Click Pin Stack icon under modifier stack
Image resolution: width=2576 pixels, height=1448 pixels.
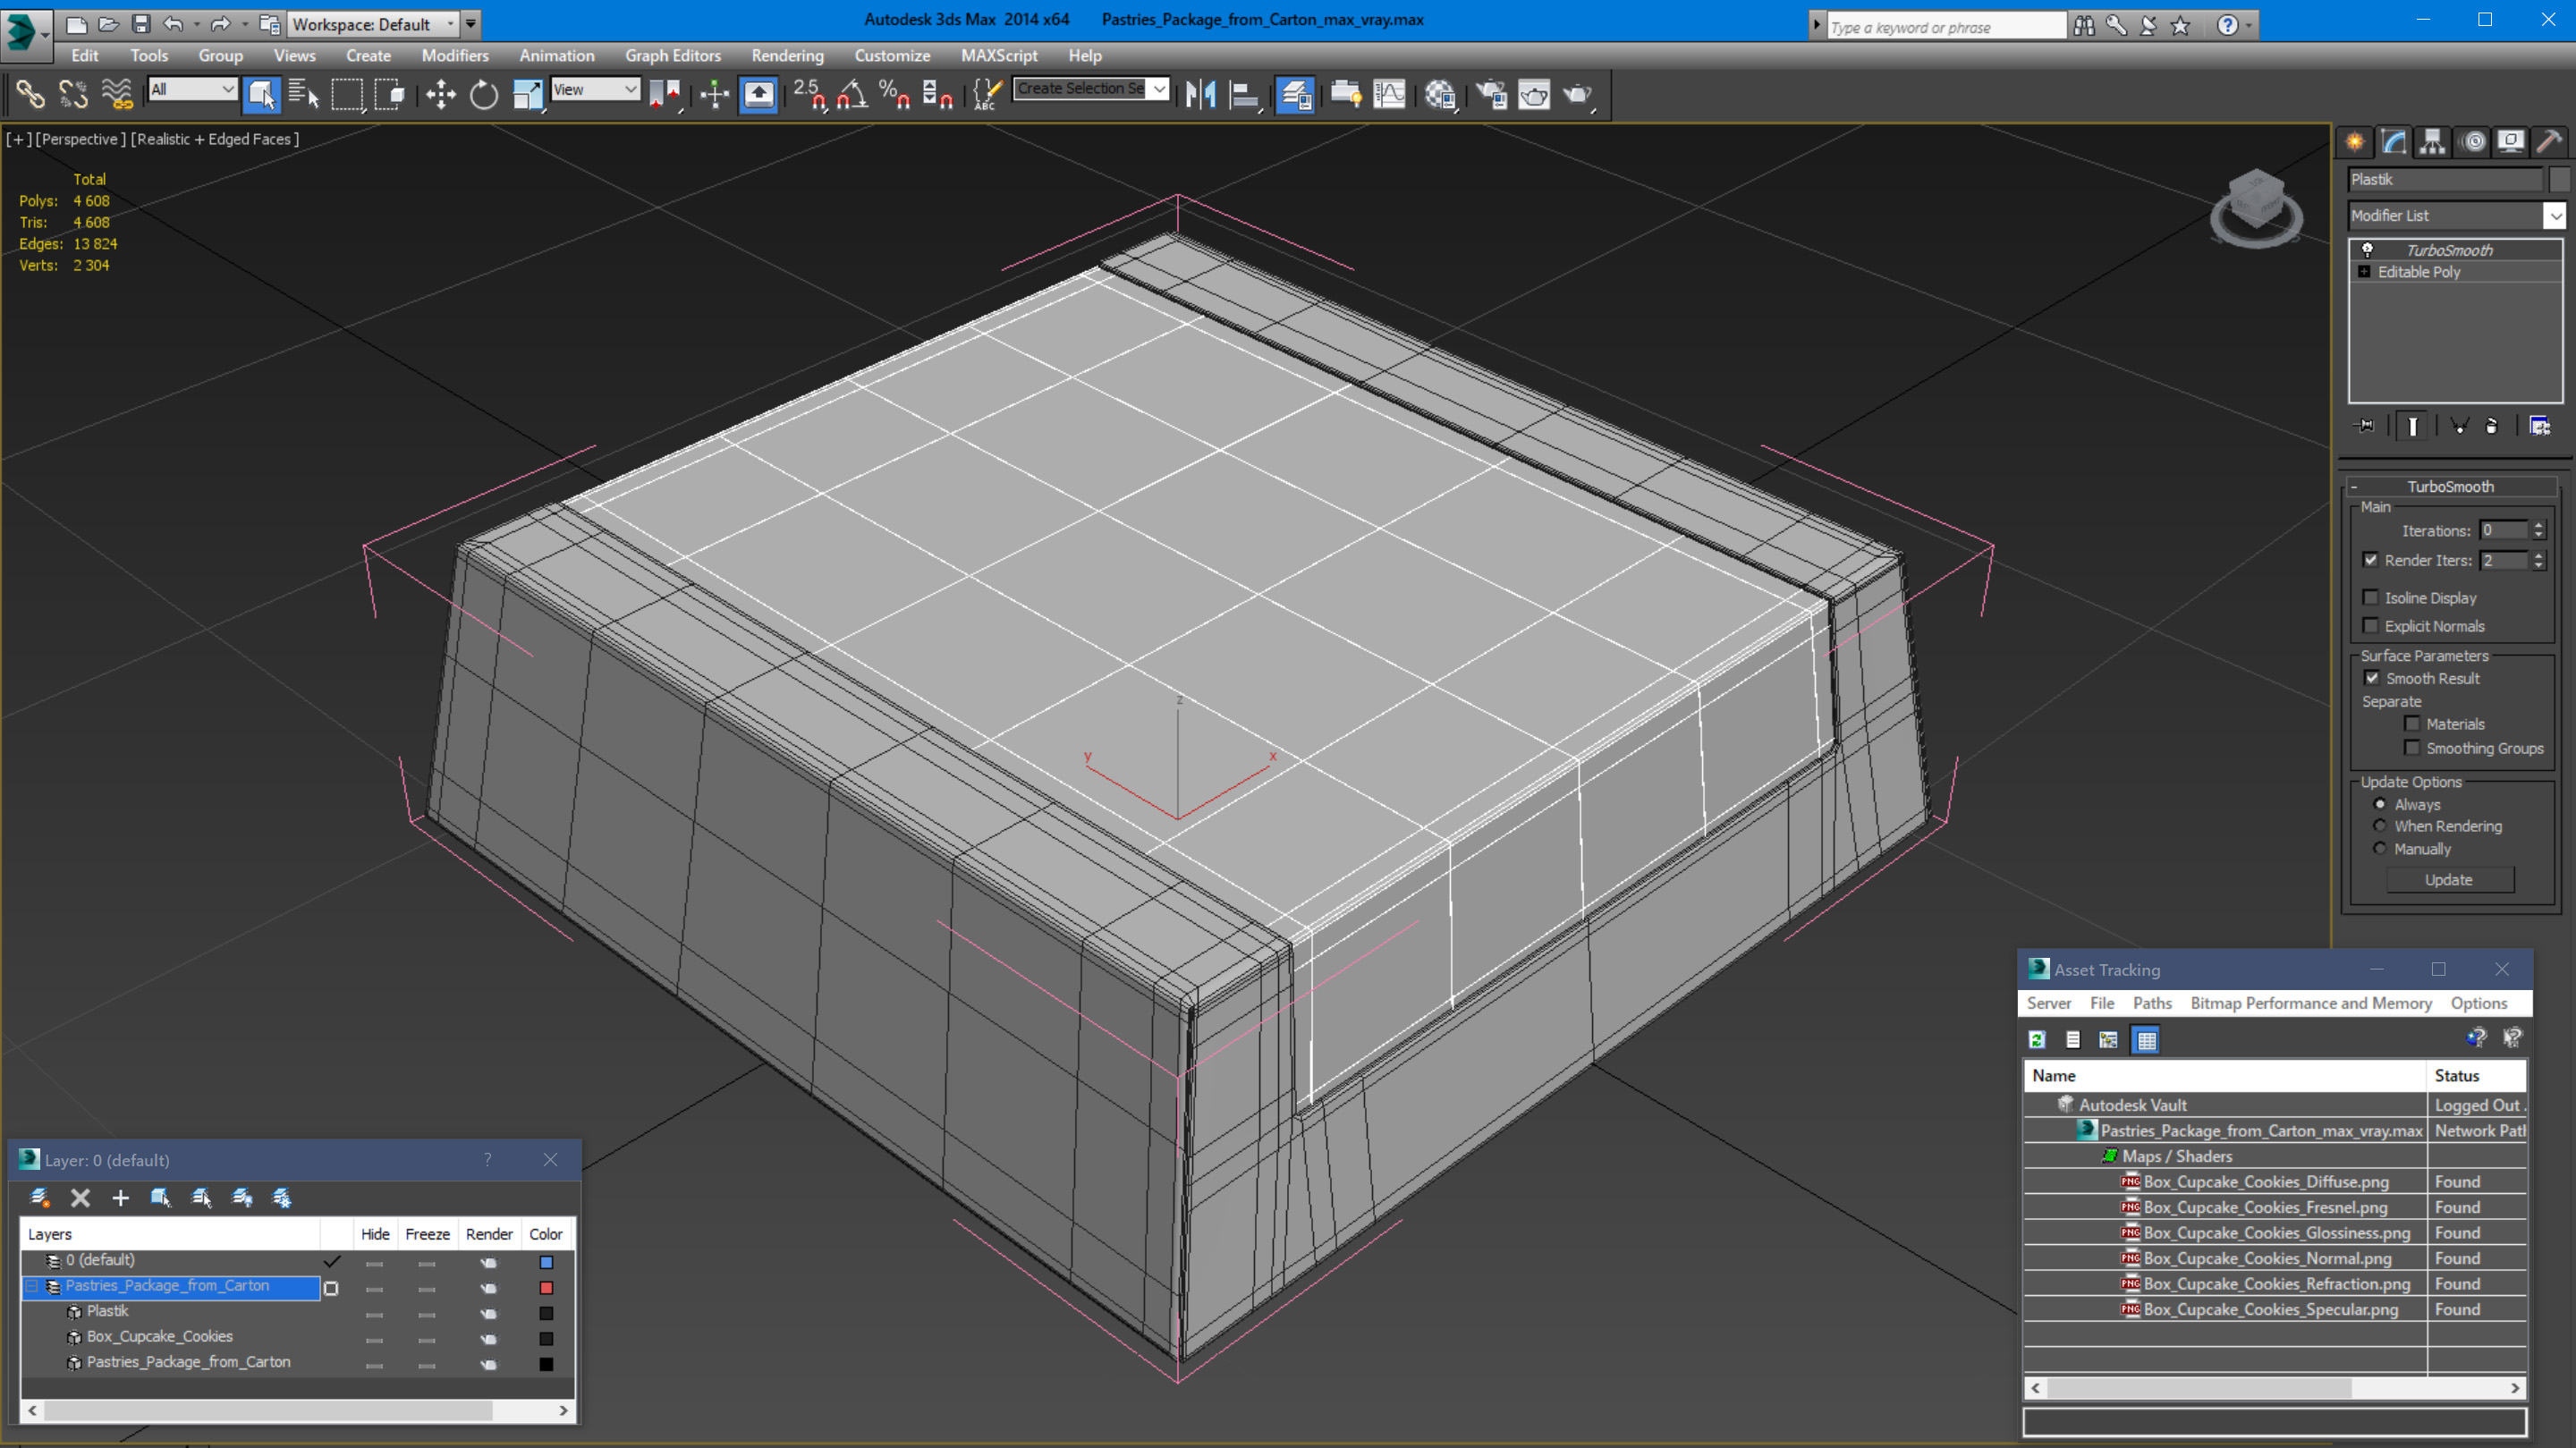(2365, 426)
